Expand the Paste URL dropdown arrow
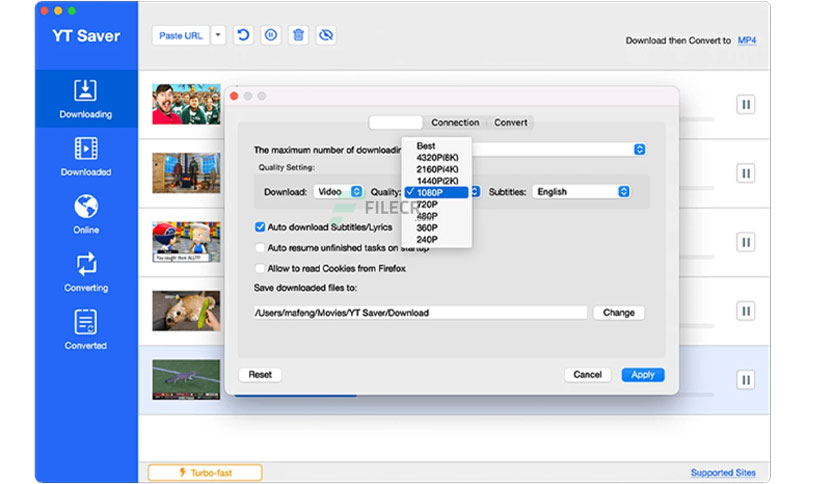 click(218, 36)
